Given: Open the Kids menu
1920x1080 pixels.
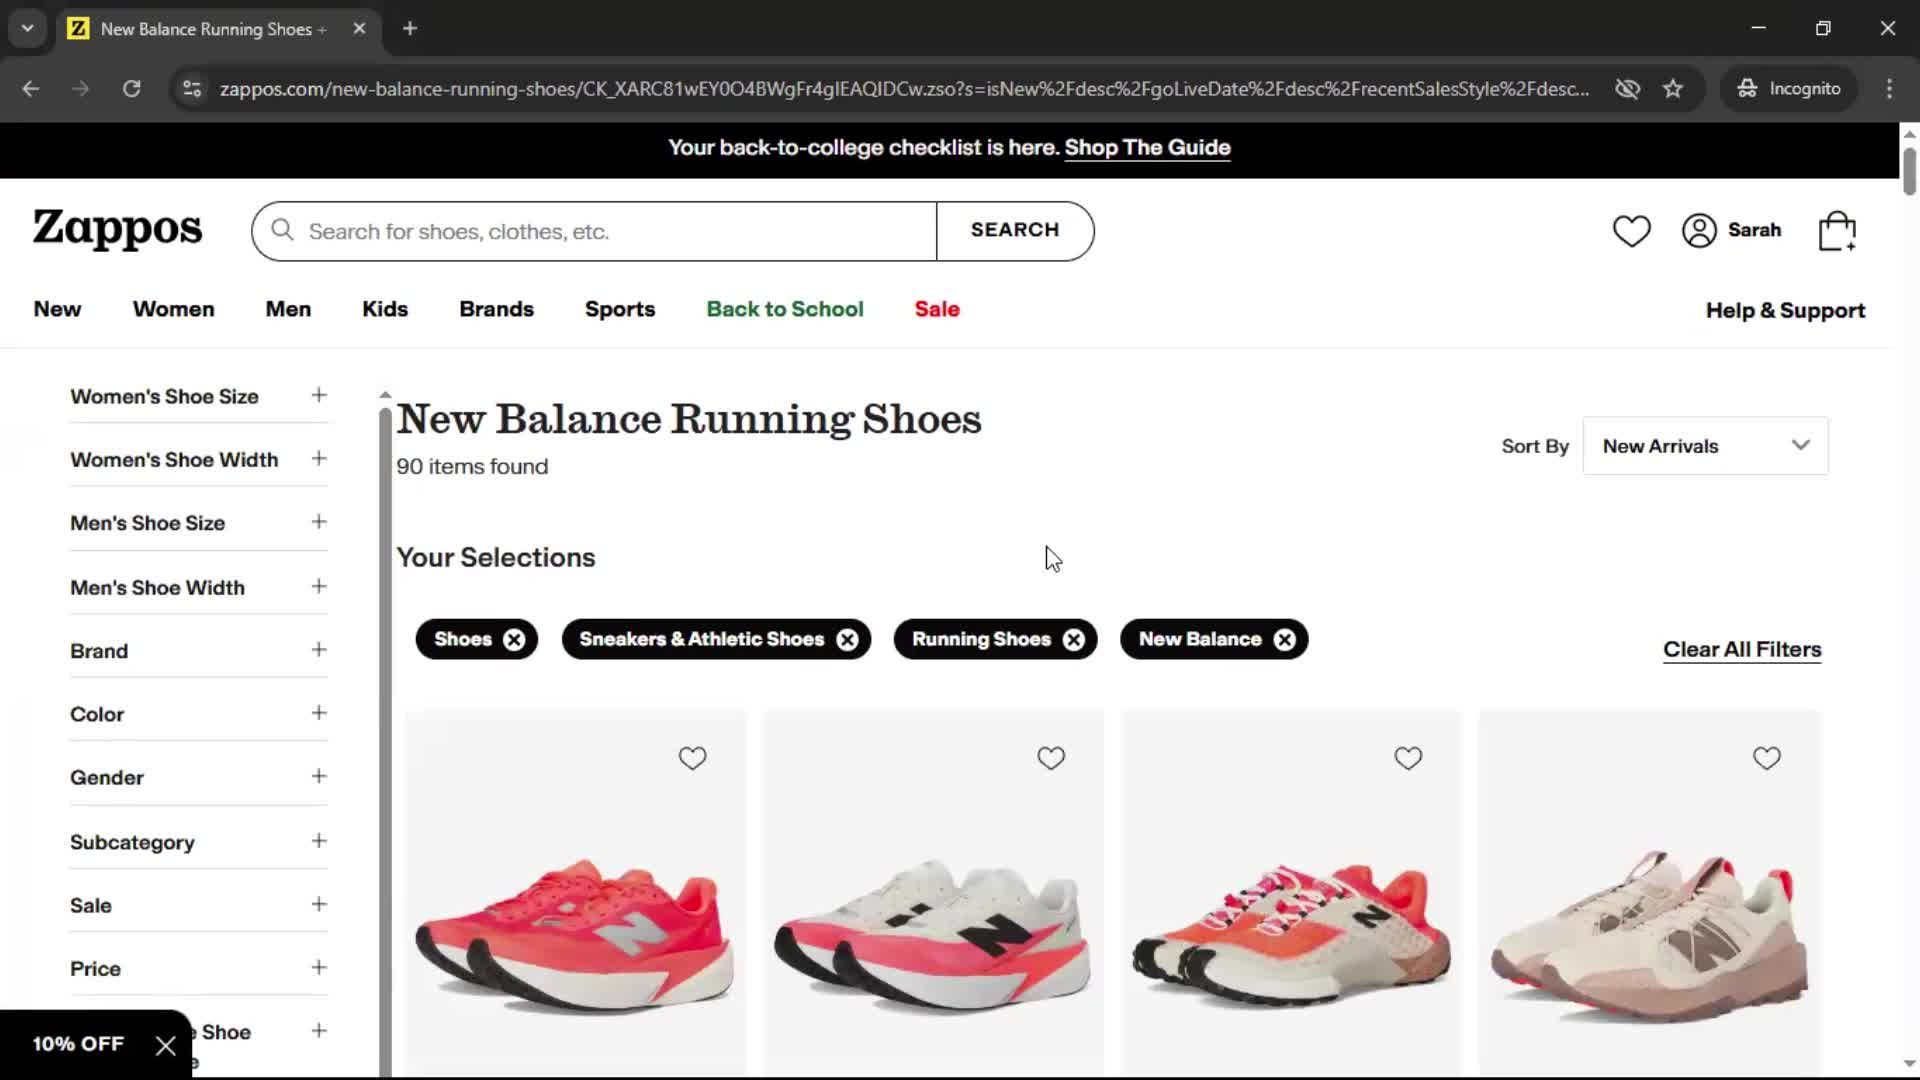Looking at the screenshot, I should (385, 310).
